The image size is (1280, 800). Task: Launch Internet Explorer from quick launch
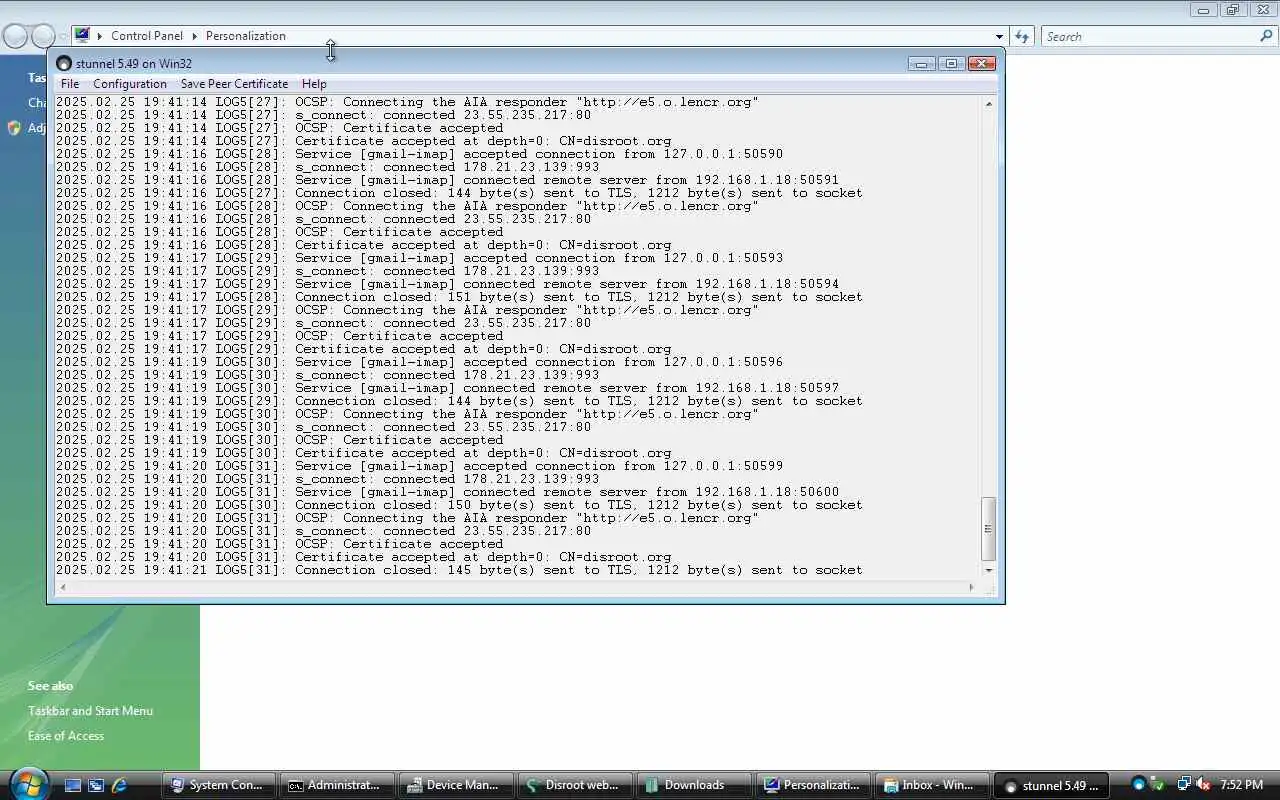[119, 786]
